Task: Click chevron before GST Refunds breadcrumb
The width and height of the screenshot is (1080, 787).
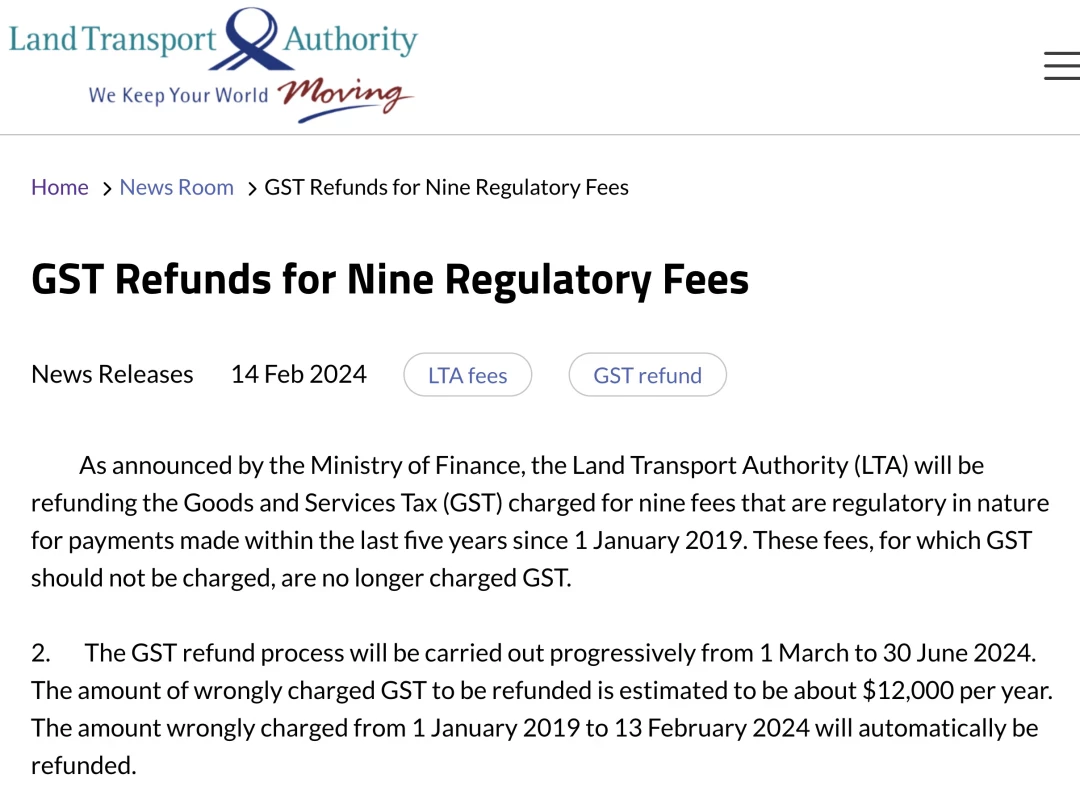Action: [252, 189]
